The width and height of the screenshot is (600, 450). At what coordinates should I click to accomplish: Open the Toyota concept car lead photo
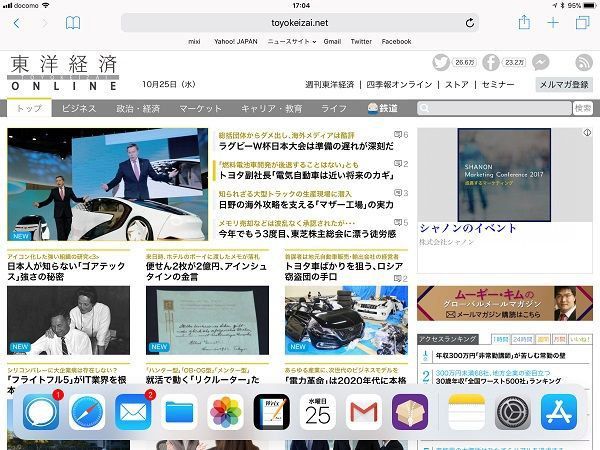pyautogui.click(x=108, y=184)
